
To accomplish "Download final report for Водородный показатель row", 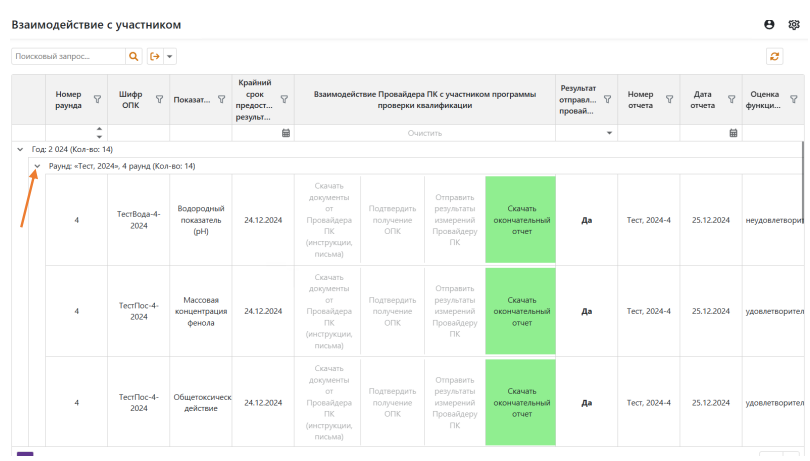I will (x=521, y=220).
